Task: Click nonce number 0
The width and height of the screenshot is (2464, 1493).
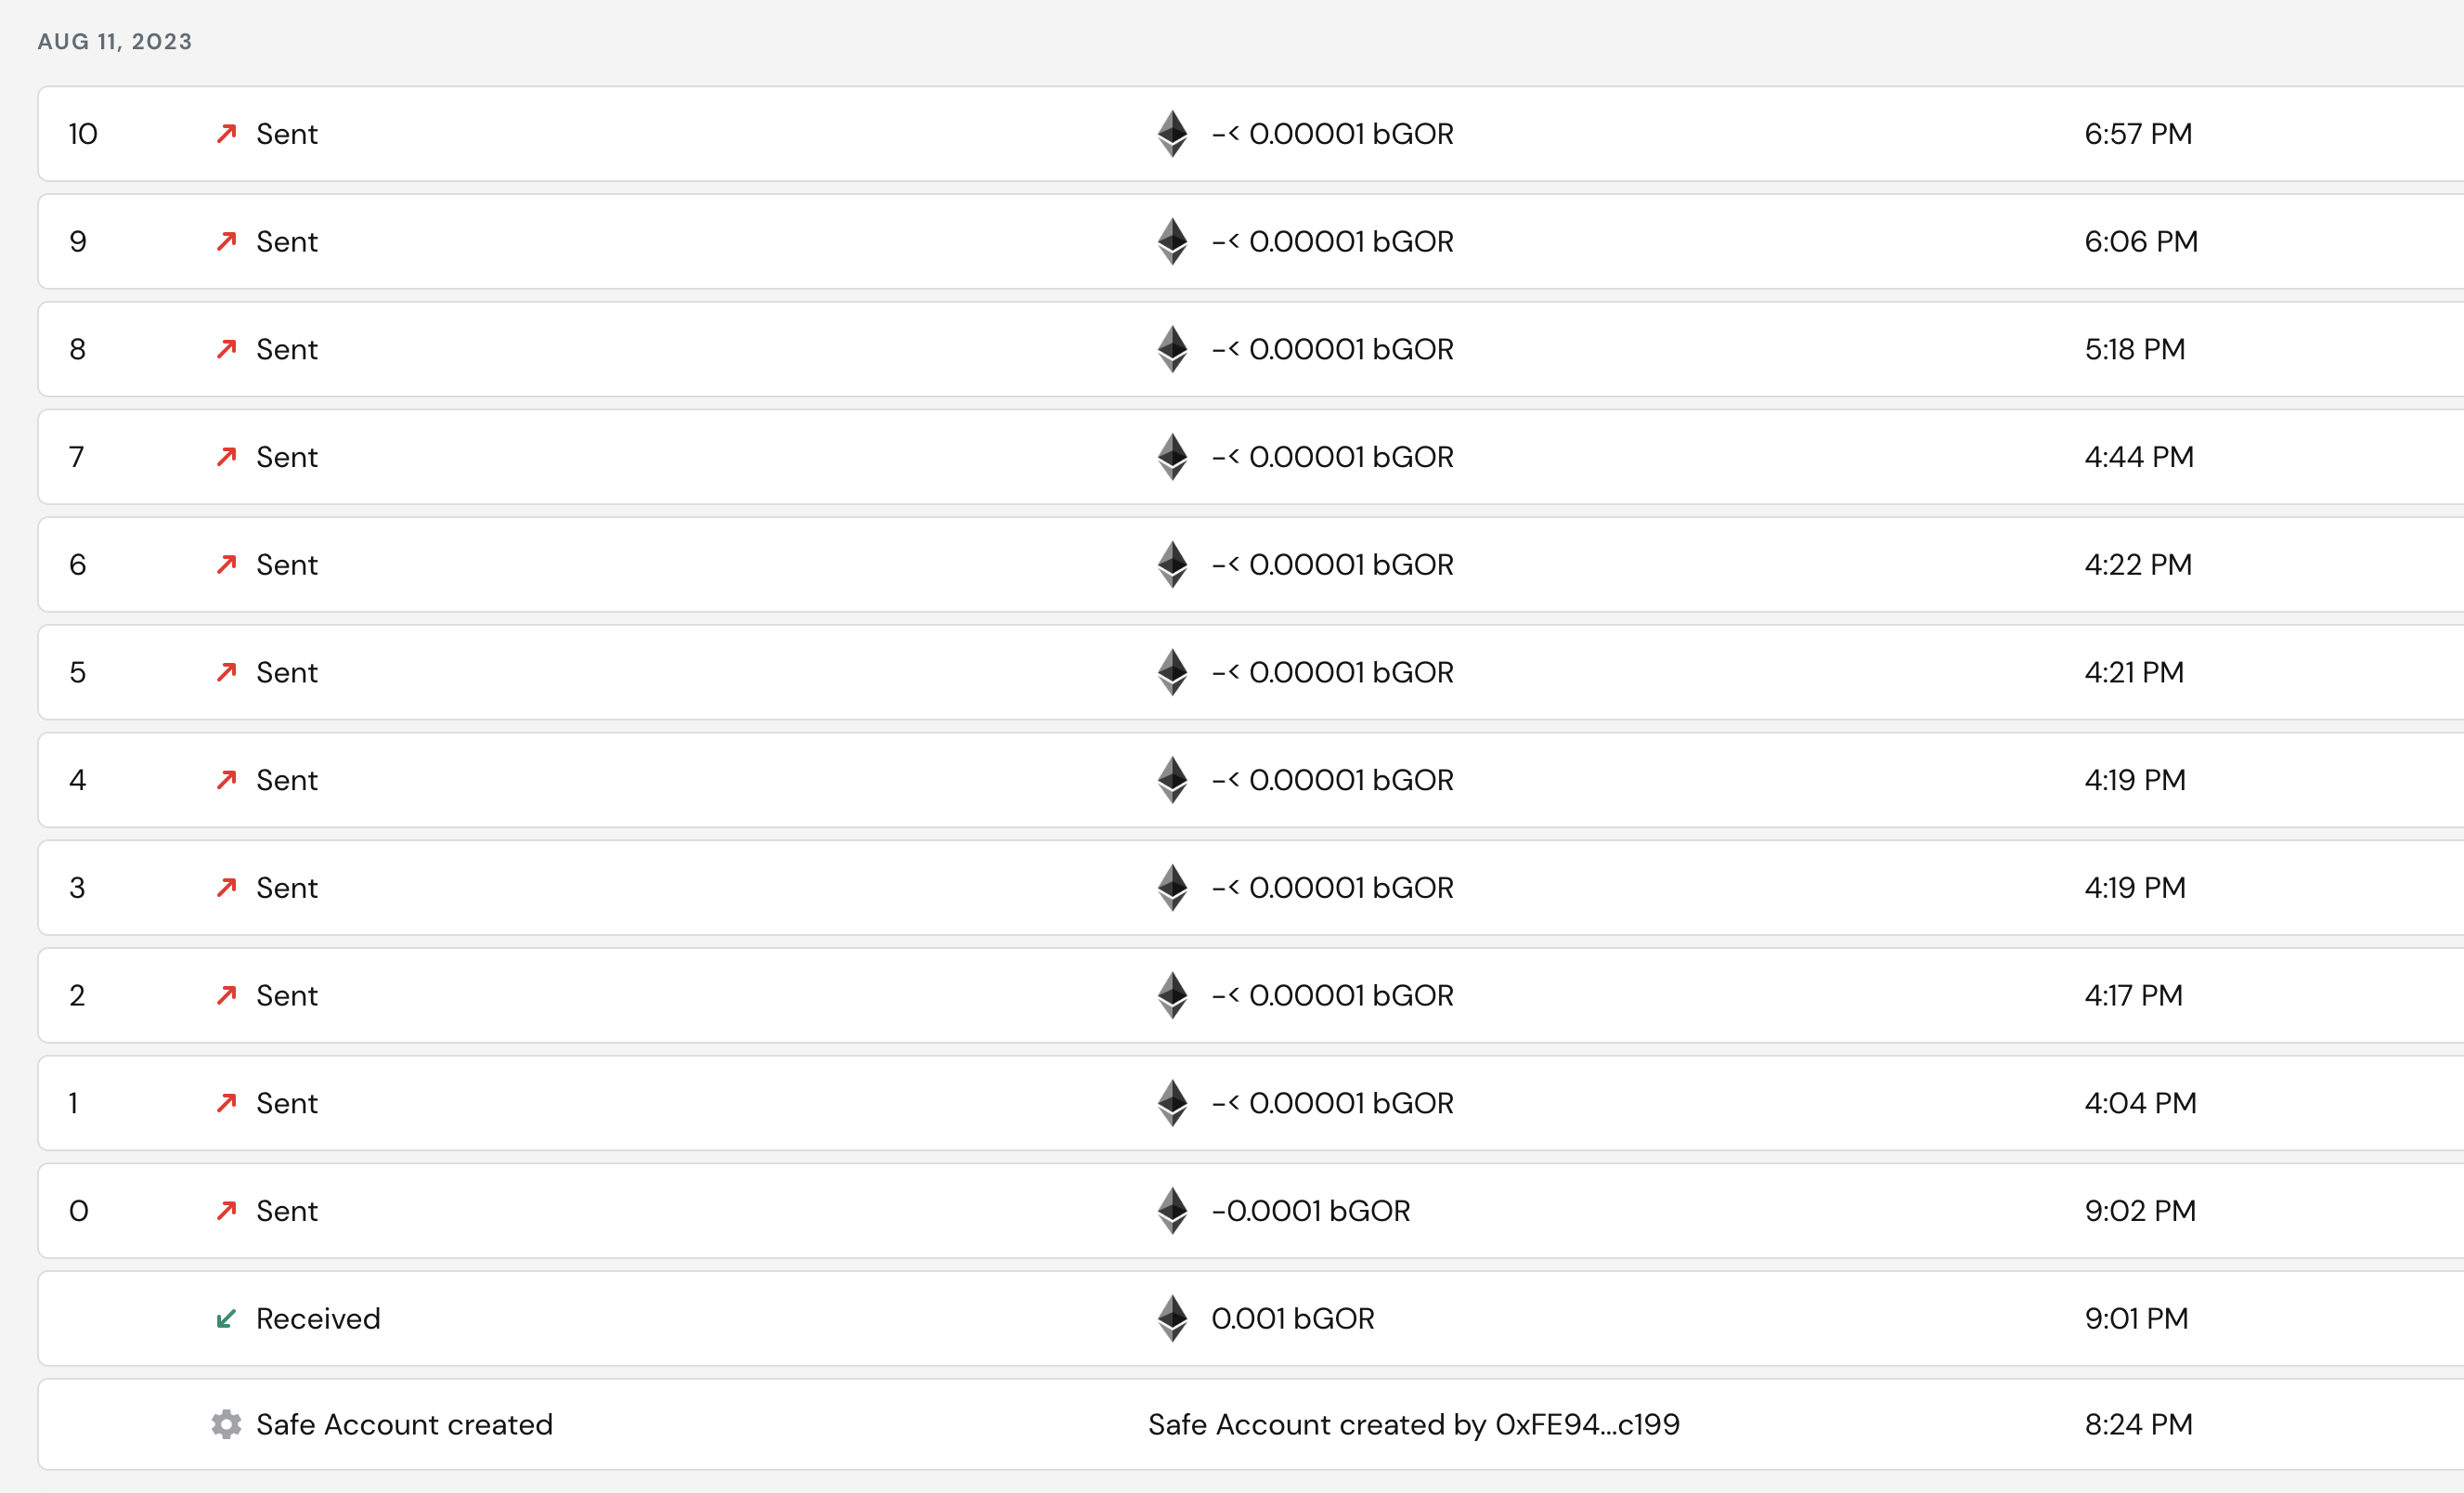Action: [x=78, y=1211]
